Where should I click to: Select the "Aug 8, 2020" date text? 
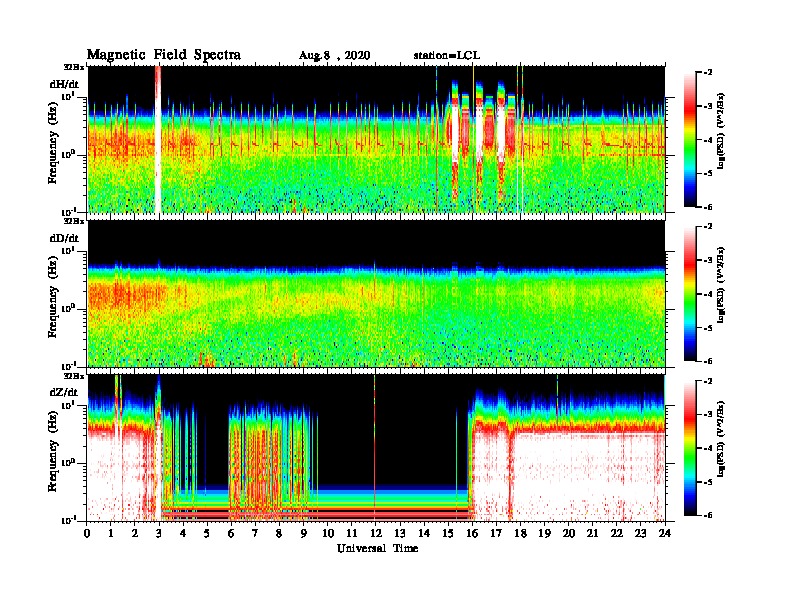coord(334,56)
